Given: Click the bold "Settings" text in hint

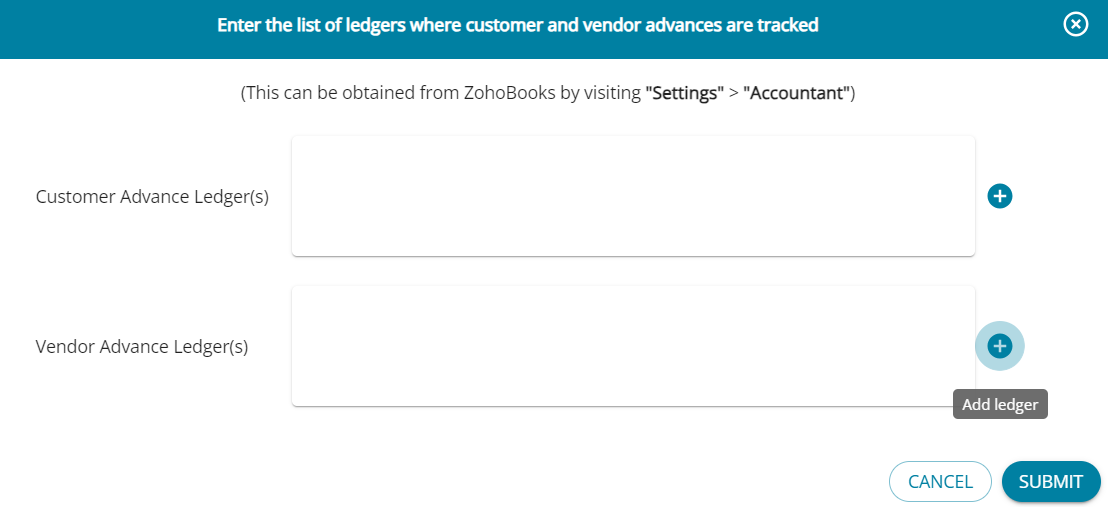Looking at the screenshot, I should pyautogui.click(x=684, y=94).
